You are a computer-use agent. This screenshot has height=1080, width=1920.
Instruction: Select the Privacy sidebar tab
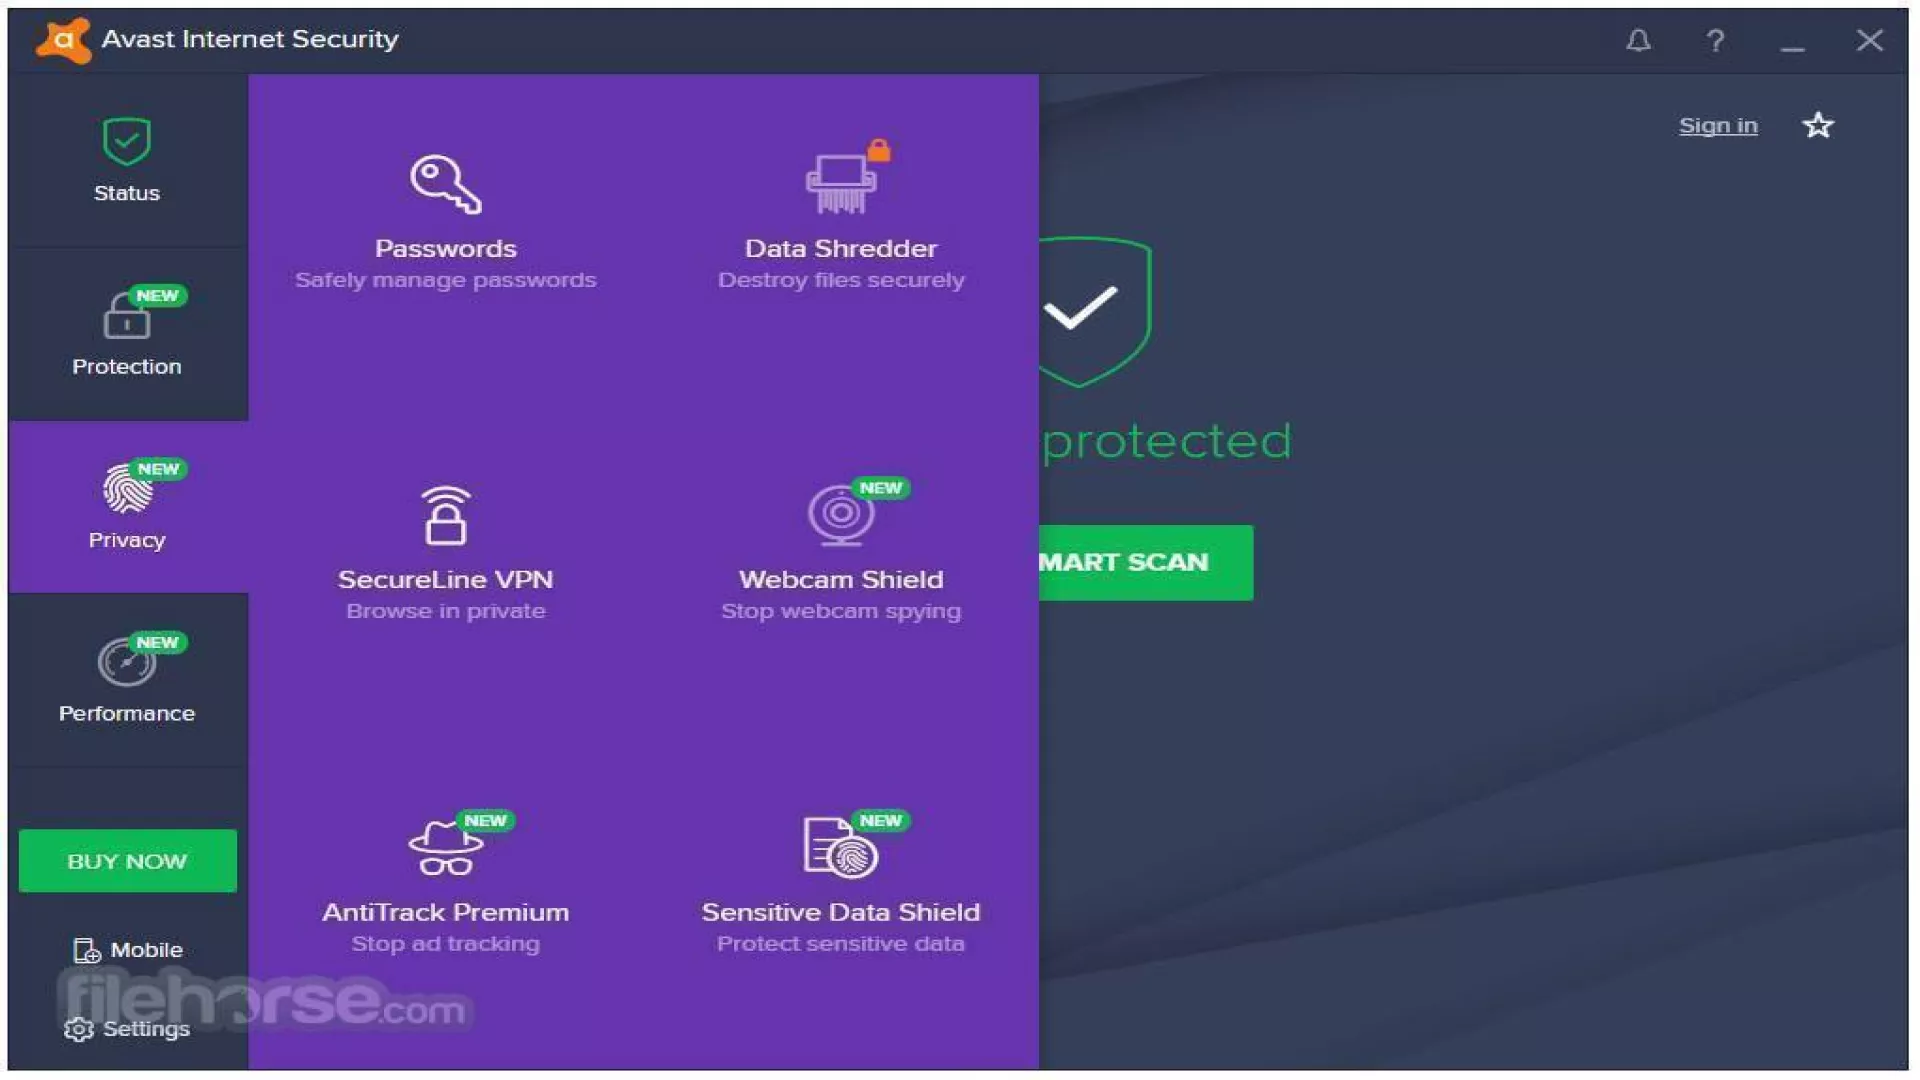point(127,507)
